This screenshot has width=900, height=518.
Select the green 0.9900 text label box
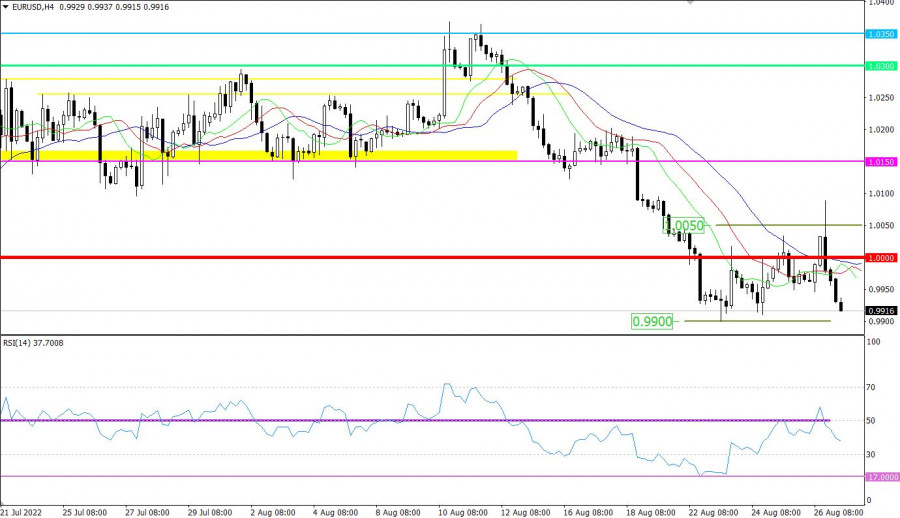(x=651, y=321)
